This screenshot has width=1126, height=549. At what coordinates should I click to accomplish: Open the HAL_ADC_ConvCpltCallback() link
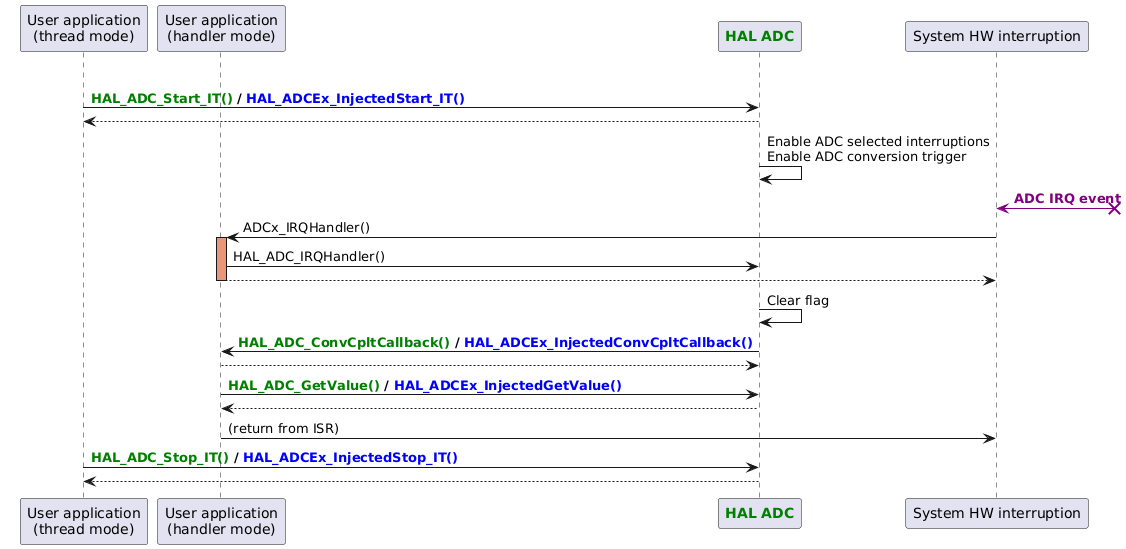coord(344,343)
